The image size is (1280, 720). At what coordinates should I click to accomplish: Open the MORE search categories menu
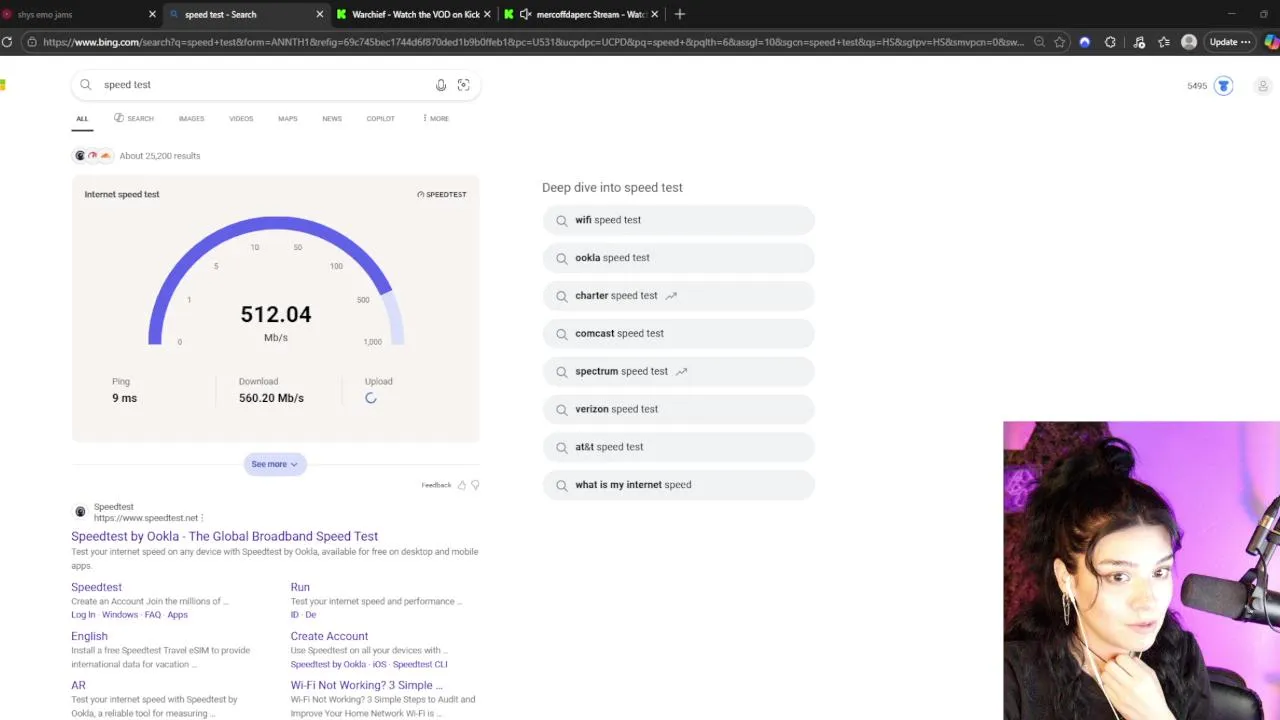pos(436,118)
